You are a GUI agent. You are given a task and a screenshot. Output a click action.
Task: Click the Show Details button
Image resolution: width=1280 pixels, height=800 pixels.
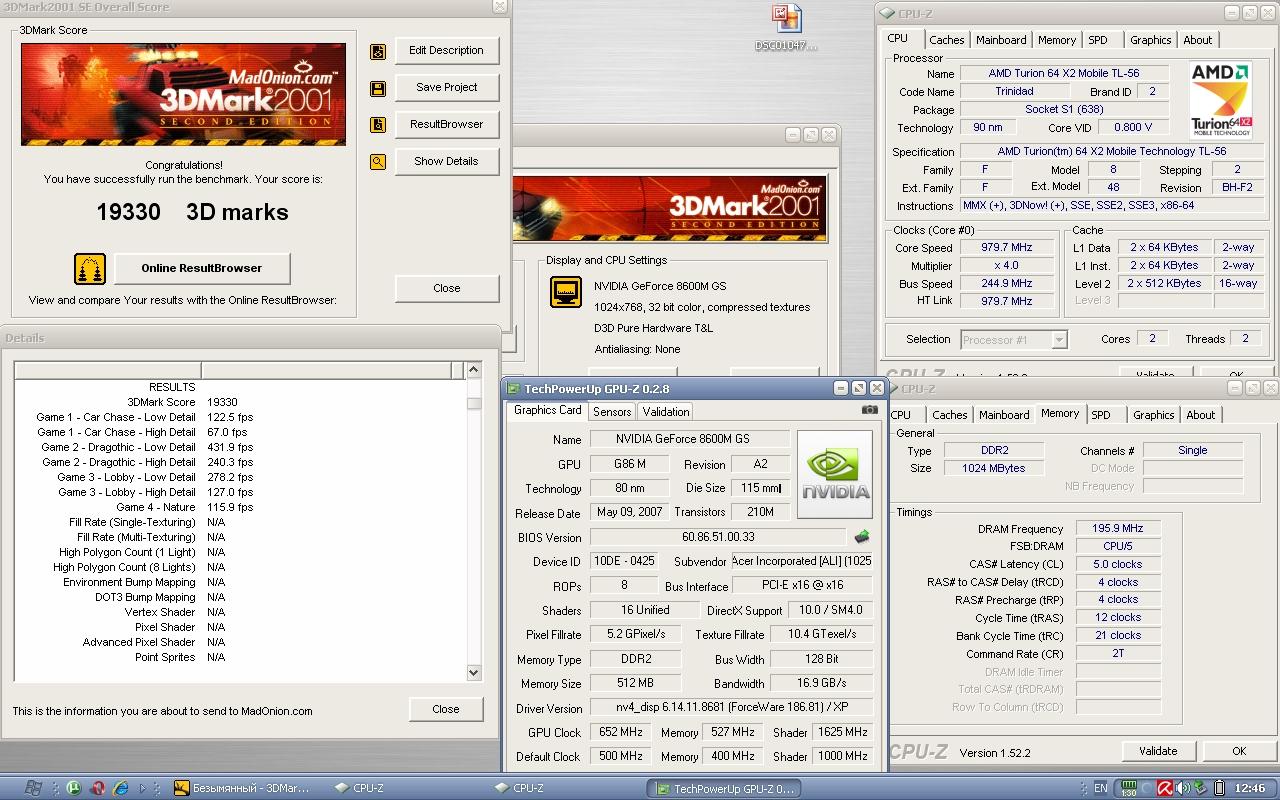(x=447, y=161)
